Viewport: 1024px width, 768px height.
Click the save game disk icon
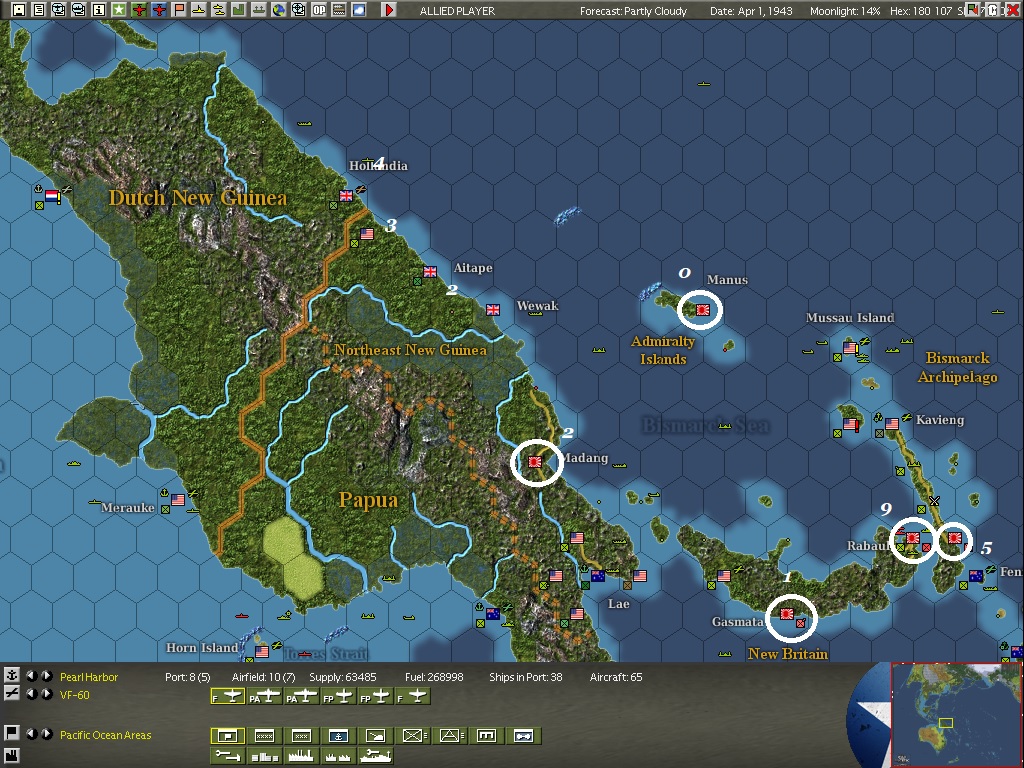[19, 9]
